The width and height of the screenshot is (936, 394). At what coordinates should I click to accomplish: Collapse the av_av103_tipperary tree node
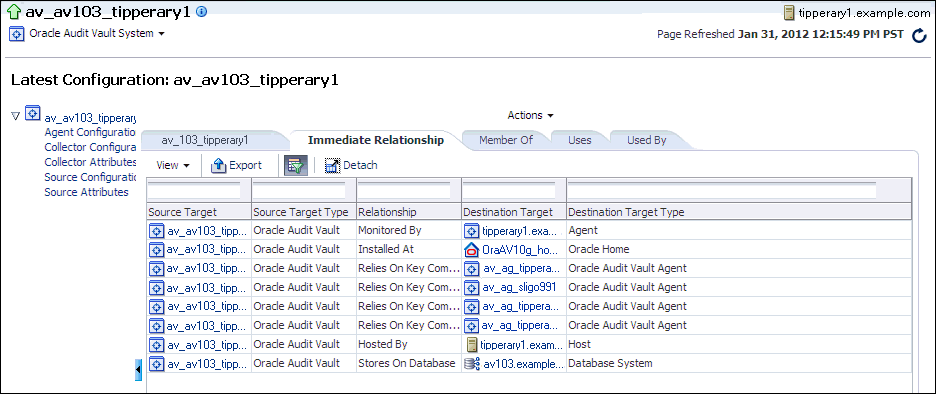[16, 115]
